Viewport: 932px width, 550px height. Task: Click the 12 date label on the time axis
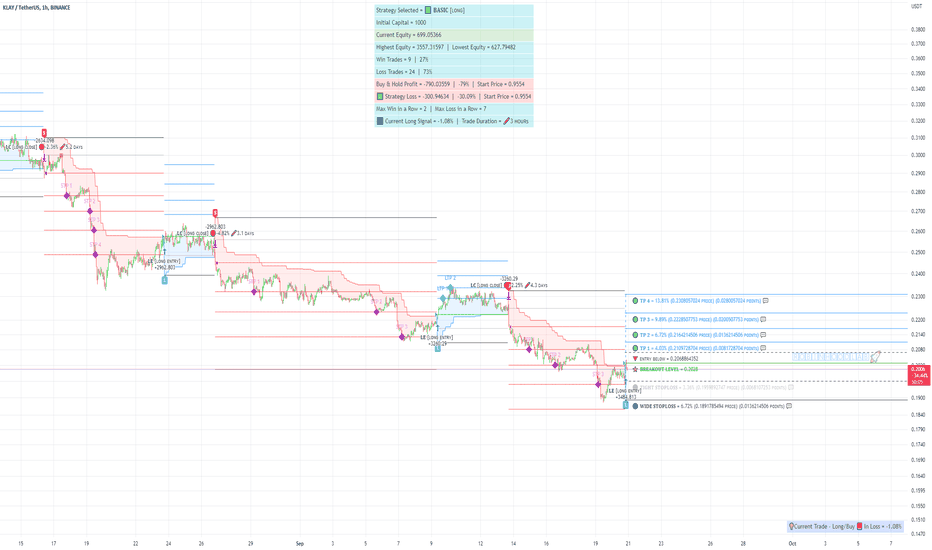tap(480, 543)
